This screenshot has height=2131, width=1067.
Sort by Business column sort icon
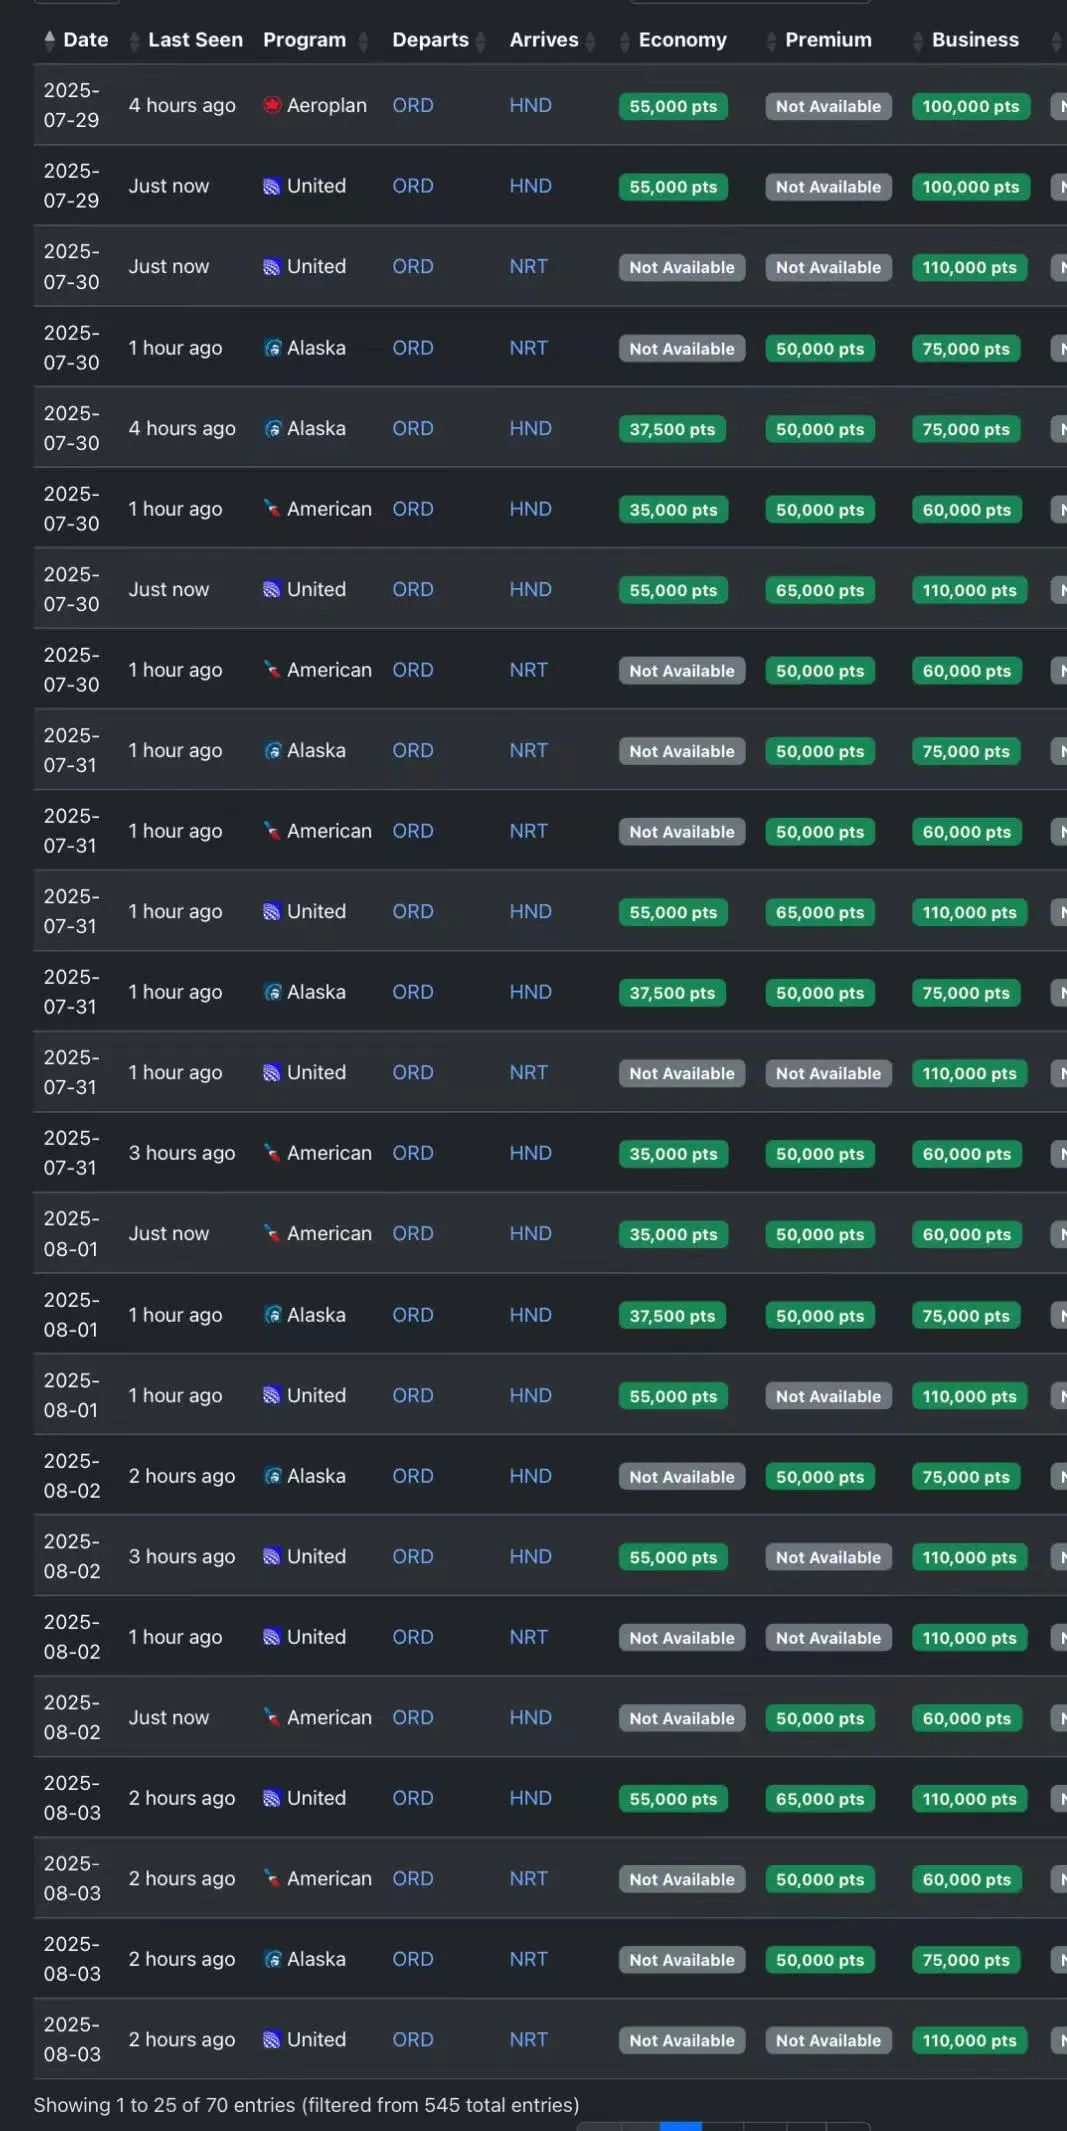pyautogui.click(x=918, y=40)
